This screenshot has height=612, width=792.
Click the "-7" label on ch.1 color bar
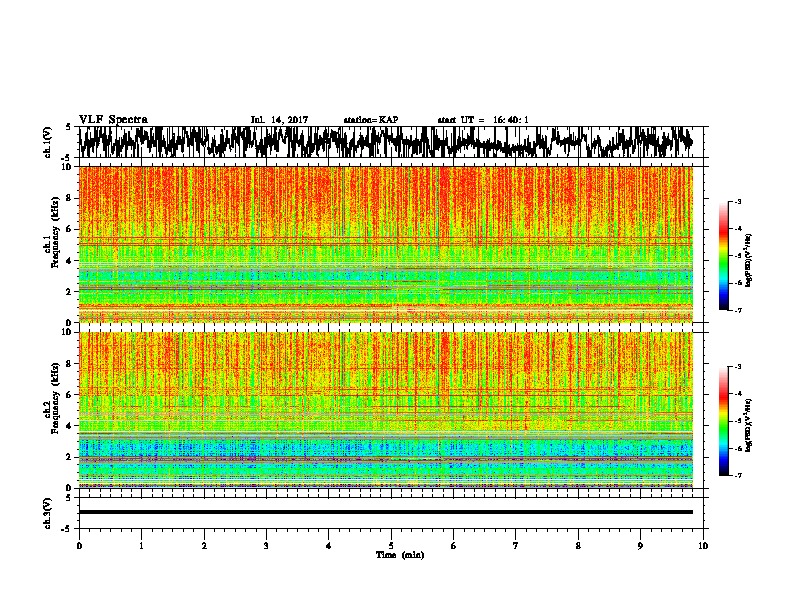(737, 310)
